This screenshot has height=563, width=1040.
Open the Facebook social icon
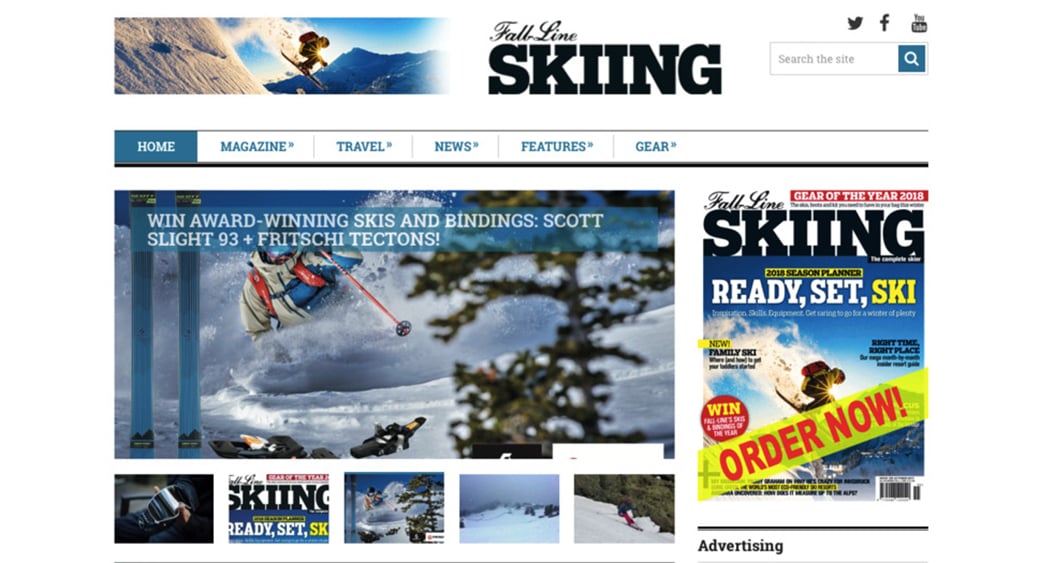[x=884, y=23]
